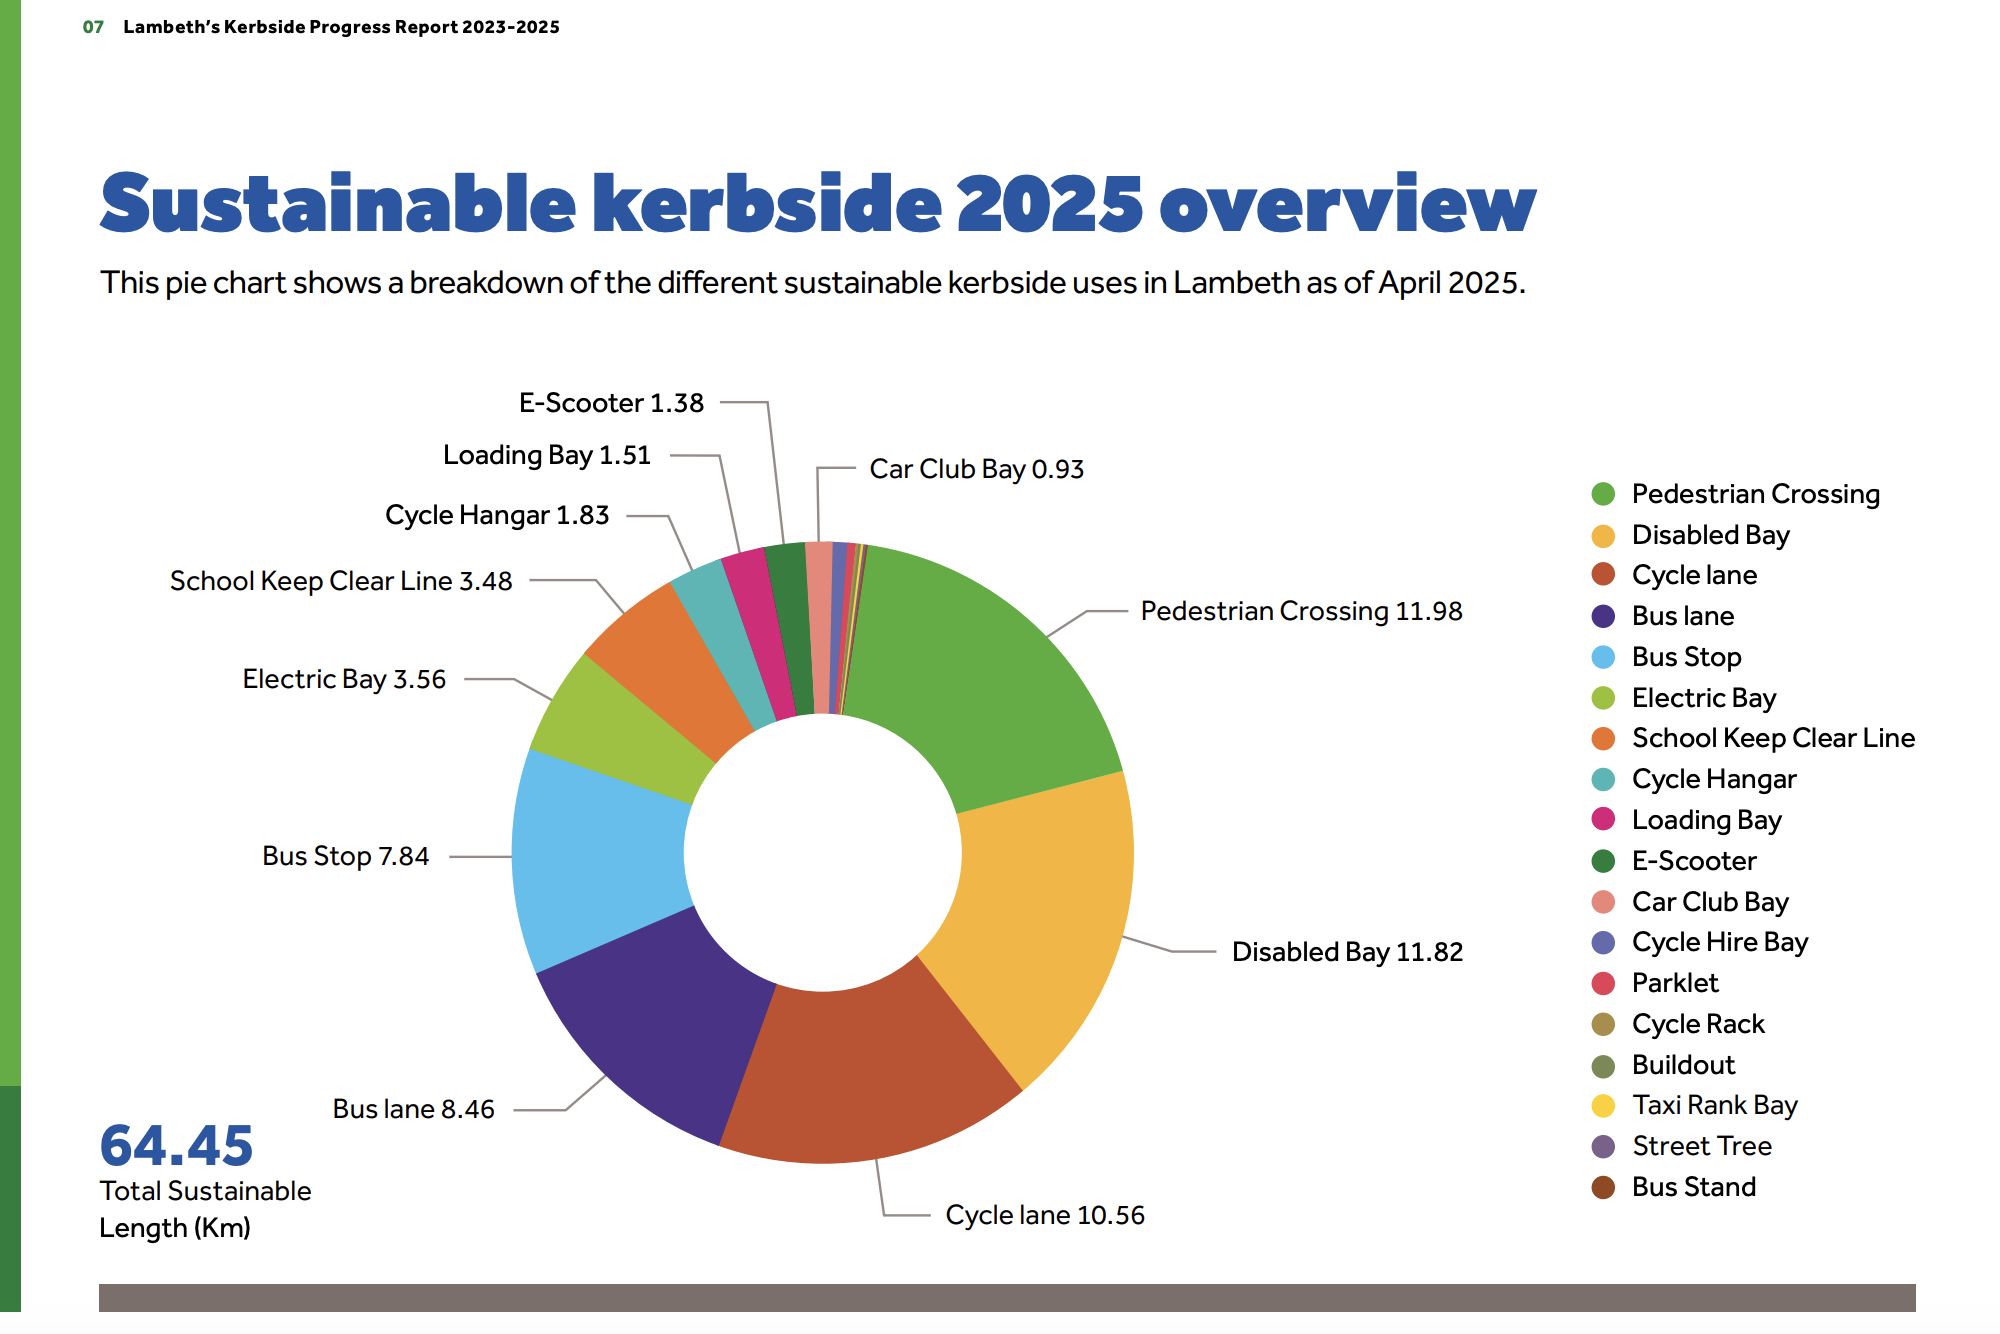
Task: Click the School Keep Clear Line 3.48 label
Action: coord(341,581)
